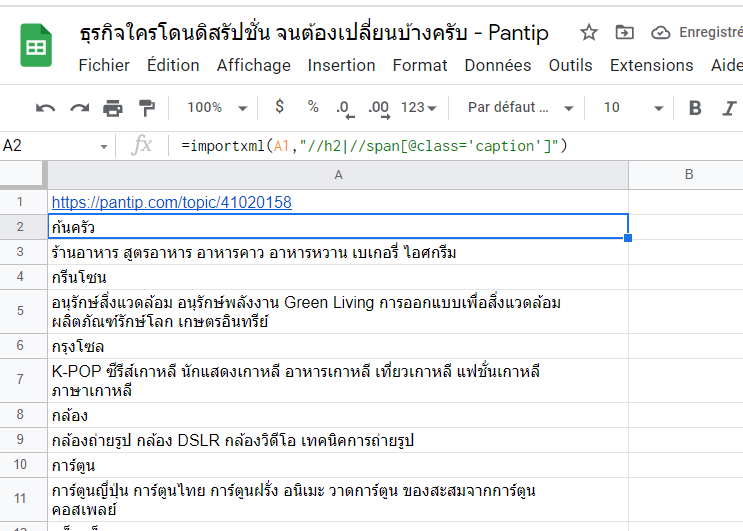743x531 pixels.
Task: Check cloud save status icon
Action: click(661, 33)
